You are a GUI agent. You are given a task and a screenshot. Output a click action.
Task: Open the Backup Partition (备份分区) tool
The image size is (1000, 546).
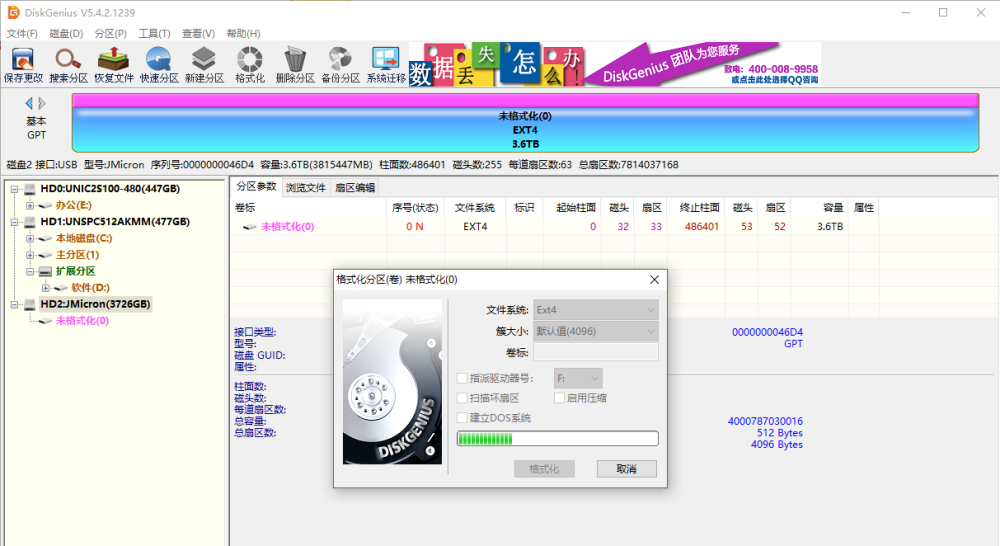(x=340, y=65)
